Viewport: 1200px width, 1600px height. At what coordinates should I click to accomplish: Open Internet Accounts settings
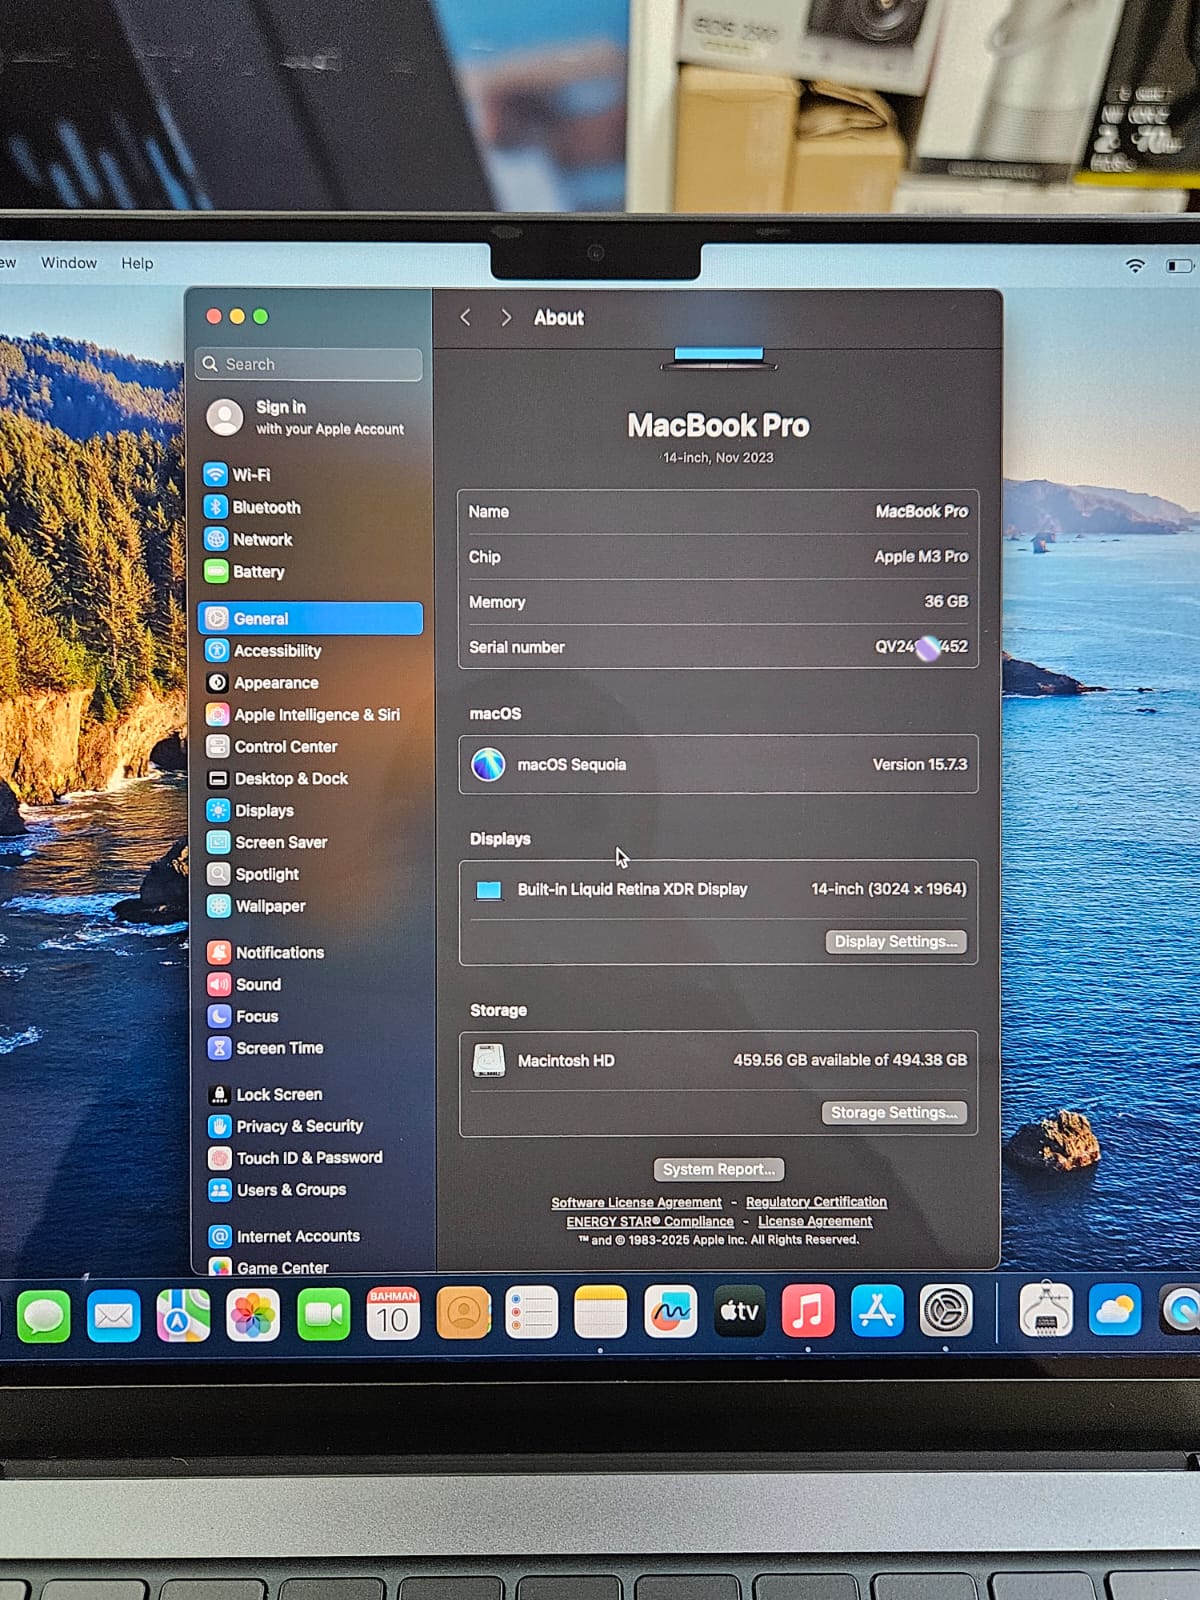coord(285,1236)
